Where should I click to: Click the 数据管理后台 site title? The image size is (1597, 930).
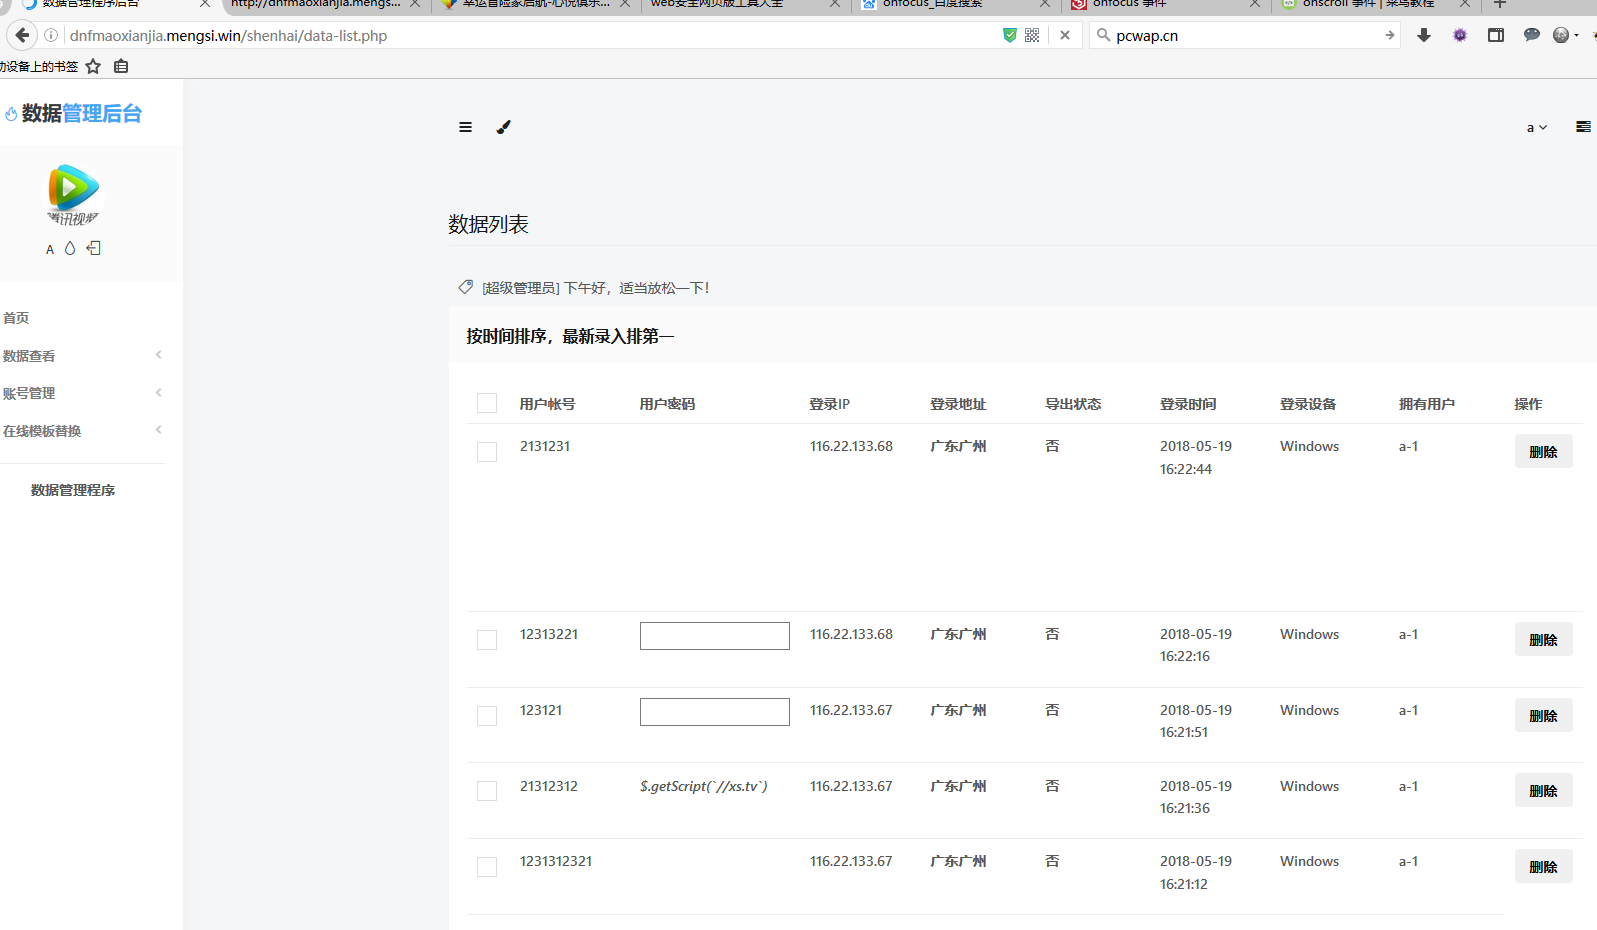(x=82, y=114)
